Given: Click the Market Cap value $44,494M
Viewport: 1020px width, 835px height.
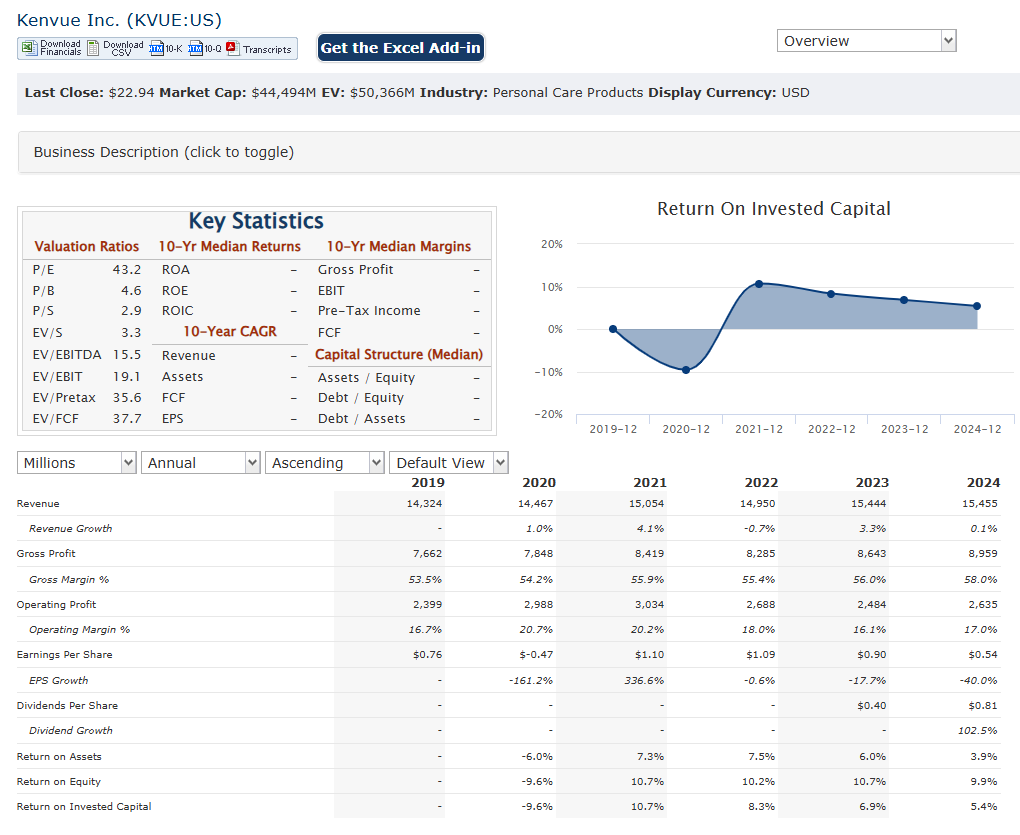Looking at the screenshot, I should point(284,93).
